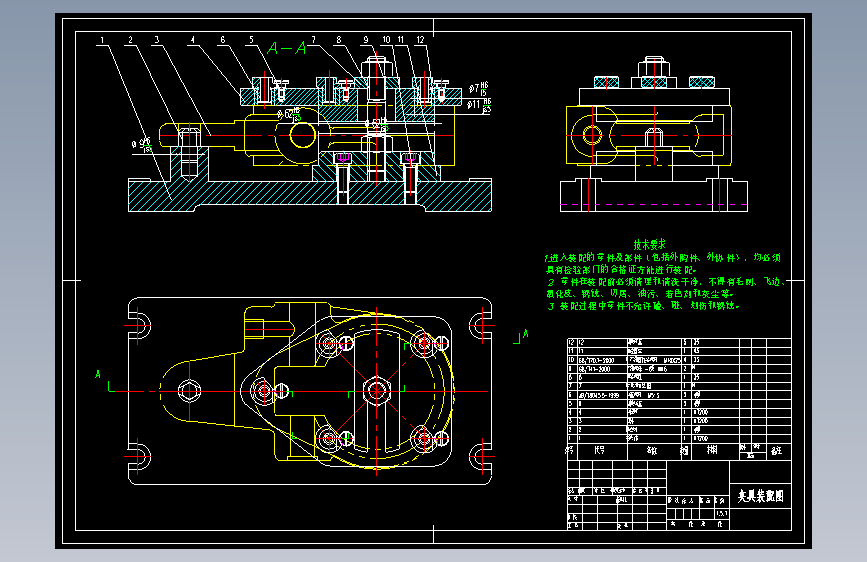Click part callout number 12 above section view
Screen dimensions: 867x562
[x=420, y=40]
